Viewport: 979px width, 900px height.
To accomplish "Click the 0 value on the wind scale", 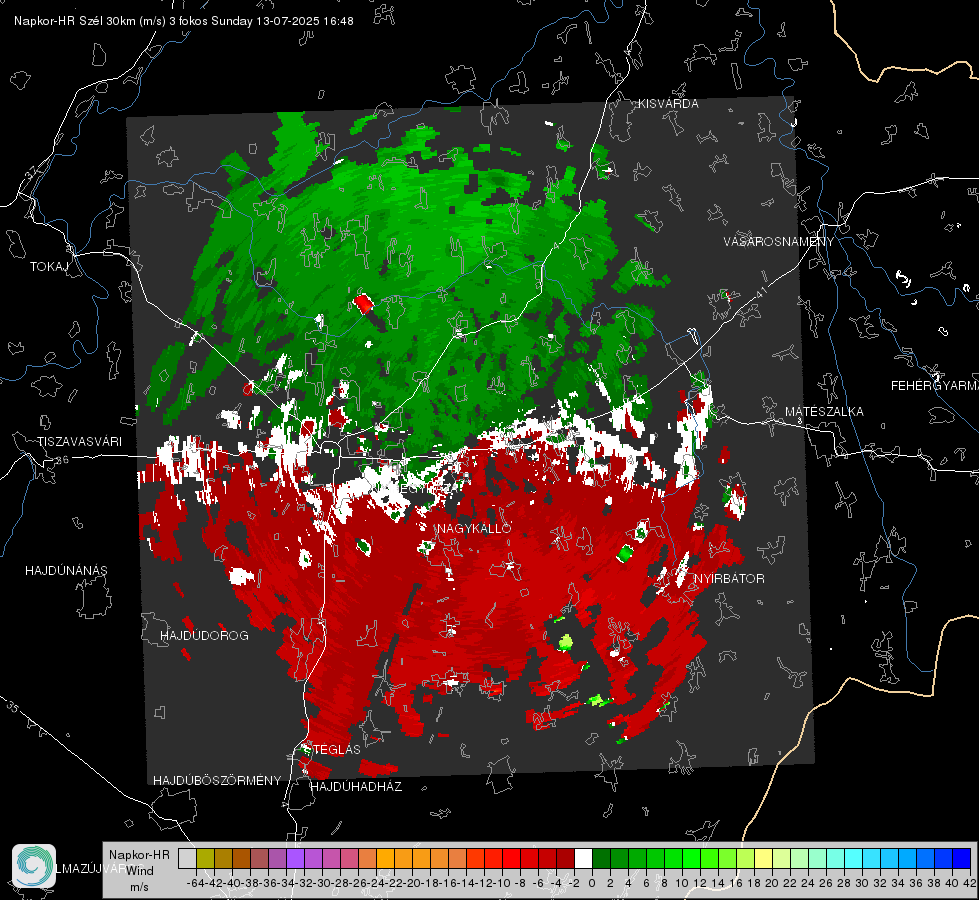I will (592, 883).
